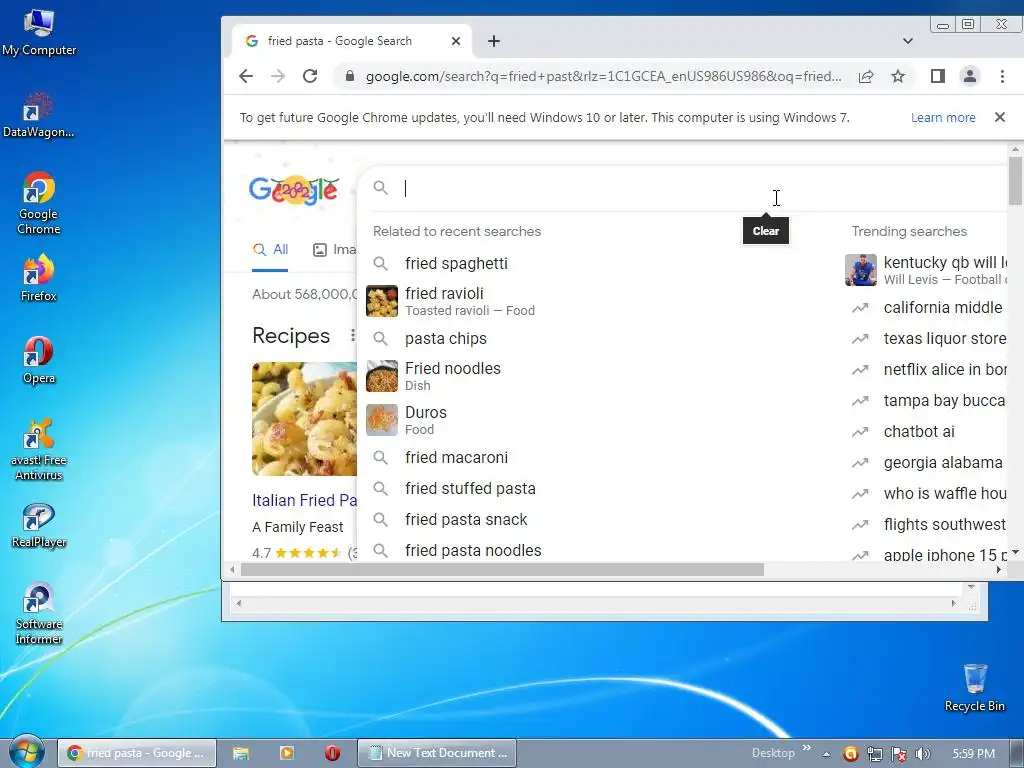This screenshot has width=1024, height=768.
Task: Expand the tab search chevron
Action: point(908,41)
